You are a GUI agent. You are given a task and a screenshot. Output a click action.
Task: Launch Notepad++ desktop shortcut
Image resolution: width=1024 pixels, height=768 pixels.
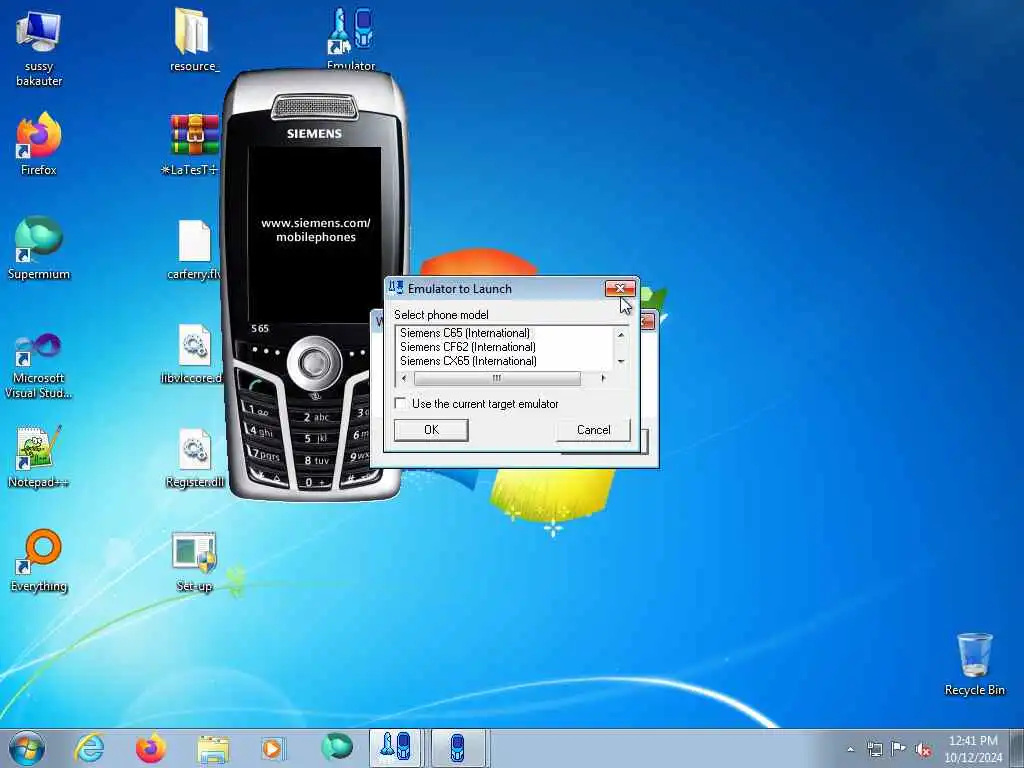coord(39,456)
